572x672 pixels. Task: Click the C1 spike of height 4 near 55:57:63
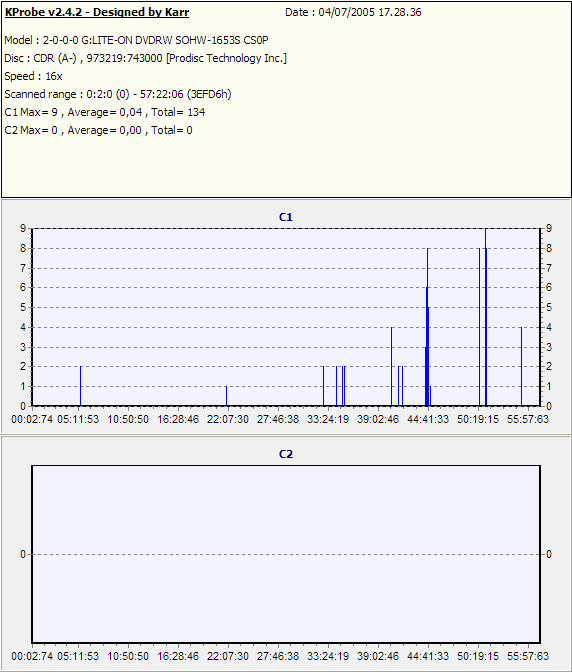tap(521, 366)
